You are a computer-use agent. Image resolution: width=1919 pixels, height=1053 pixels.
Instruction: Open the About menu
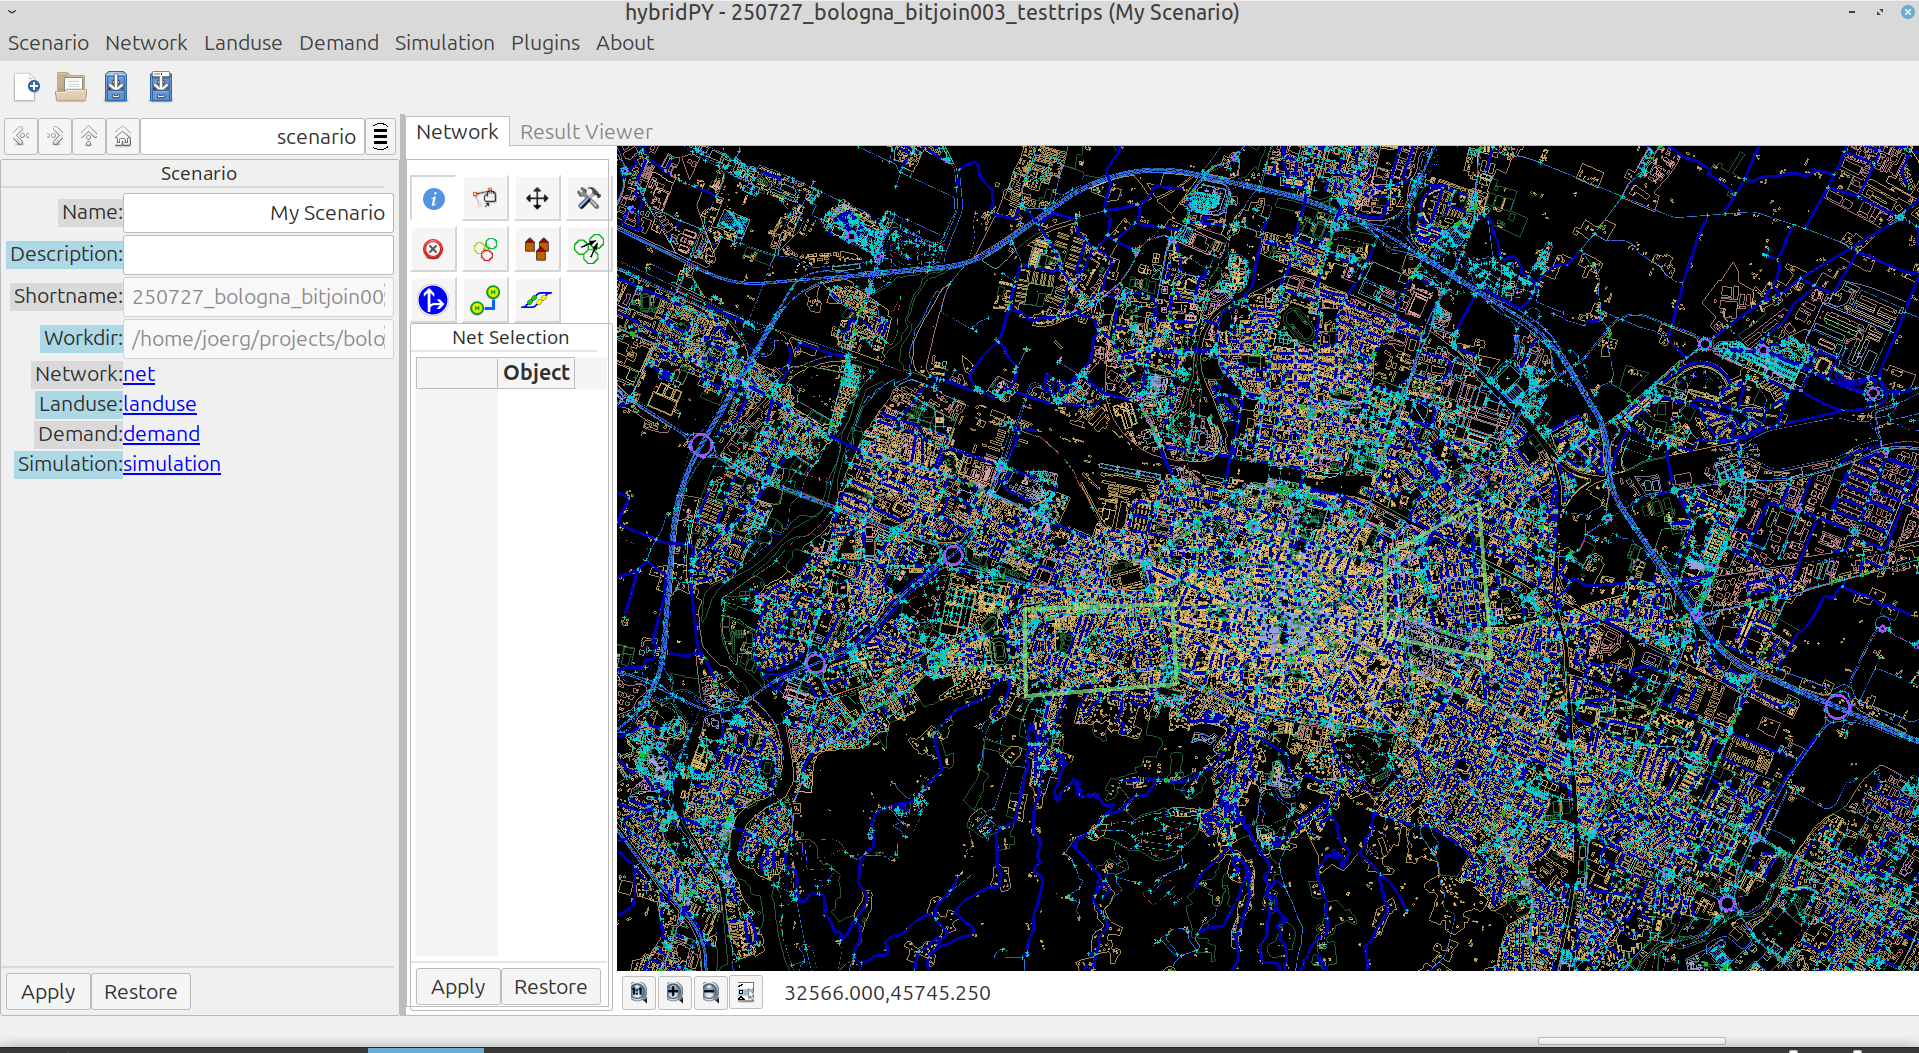(x=625, y=43)
